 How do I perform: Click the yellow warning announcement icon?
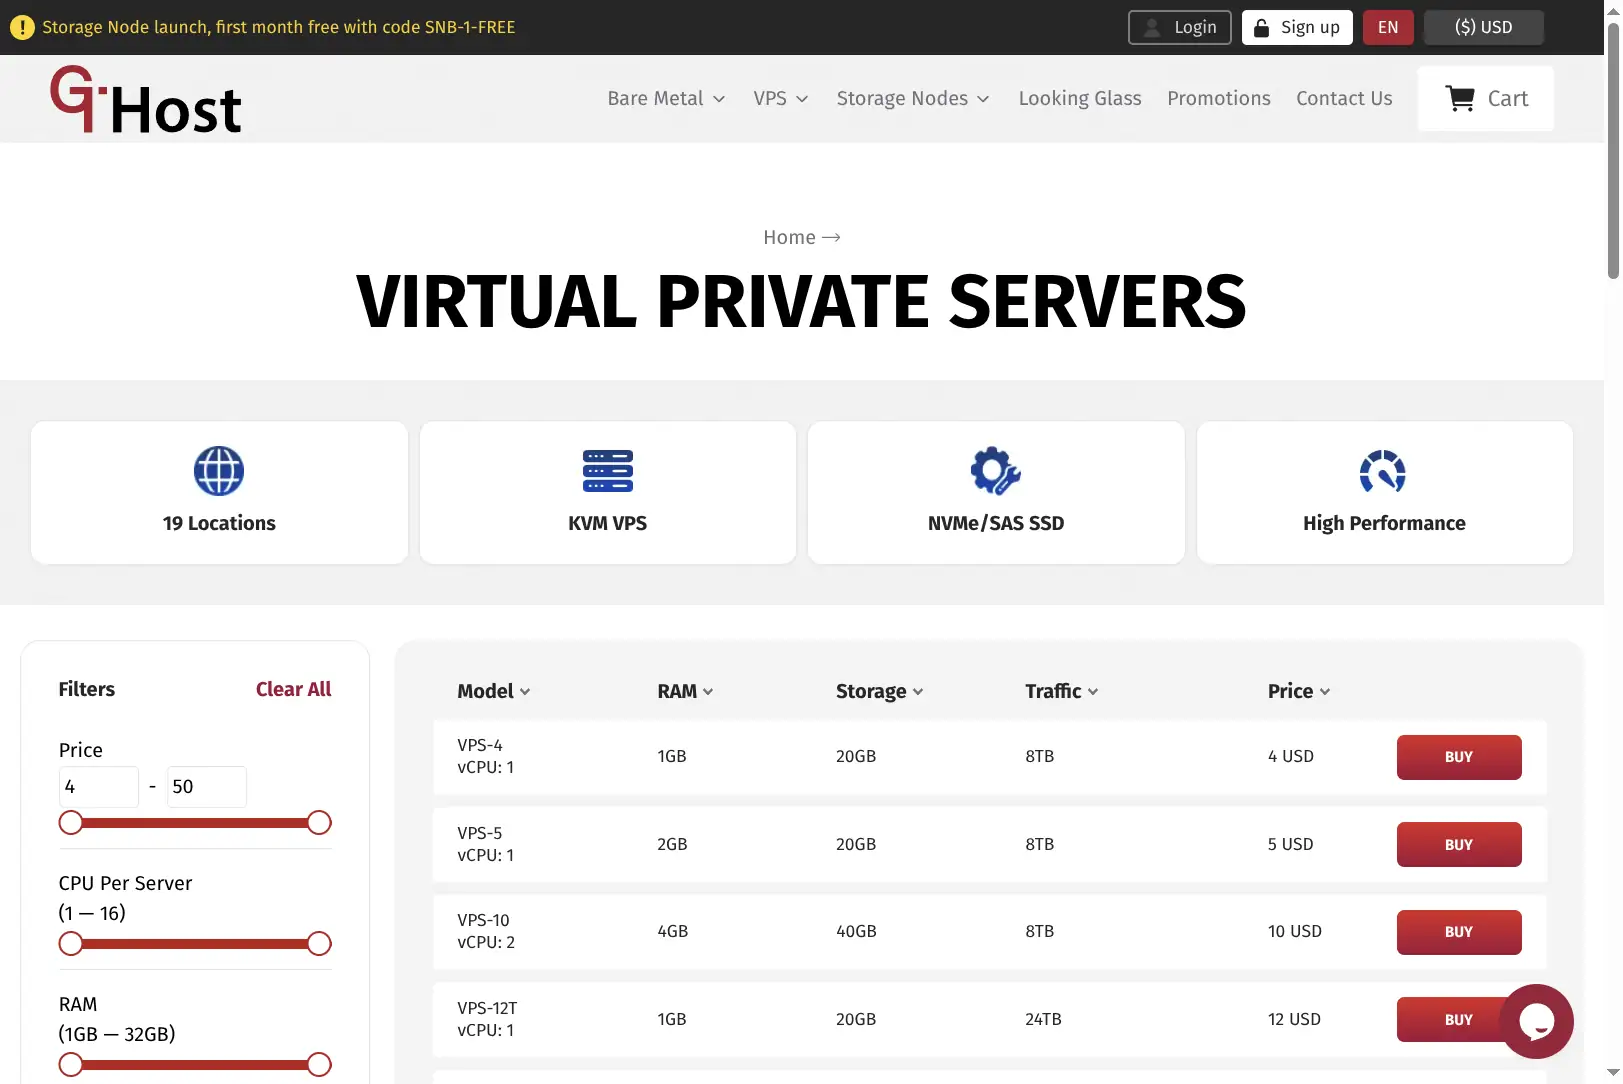(x=22, y=27)
